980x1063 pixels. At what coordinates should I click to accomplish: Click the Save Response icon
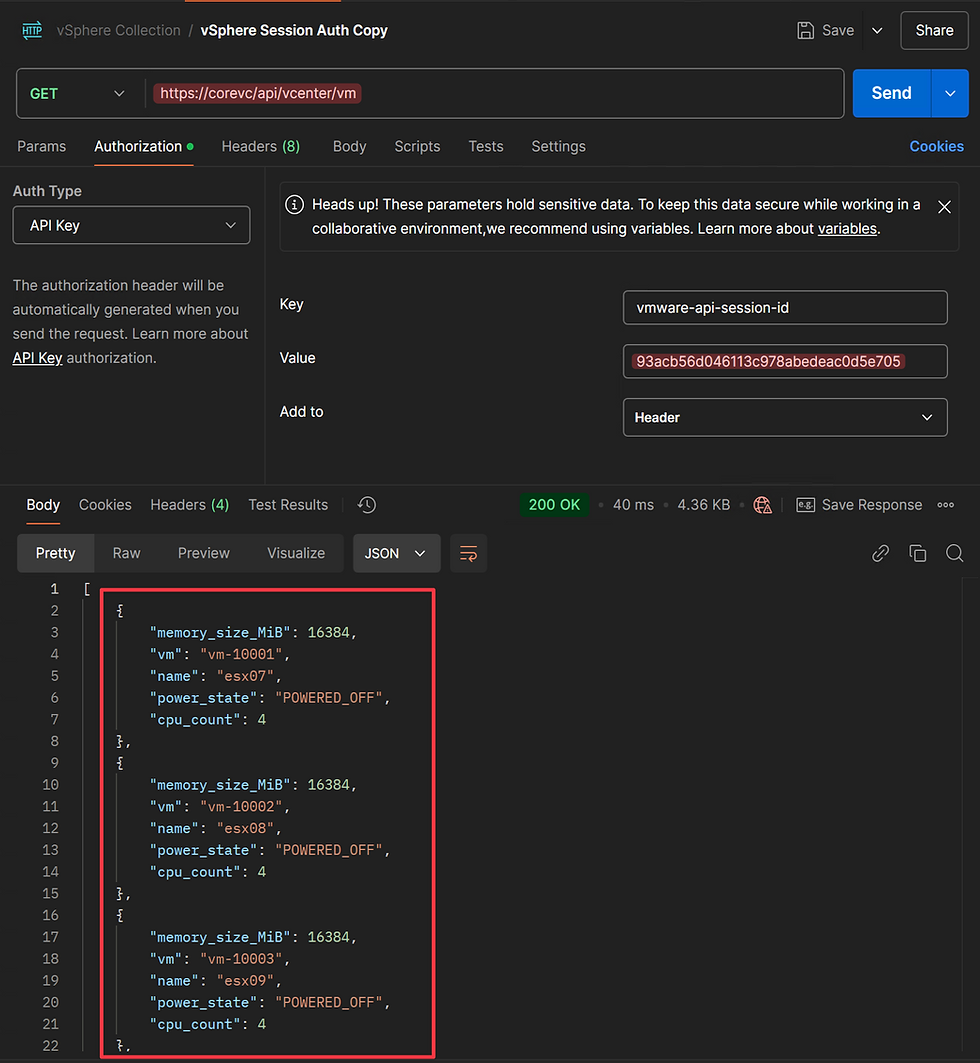tap(805, 505)
